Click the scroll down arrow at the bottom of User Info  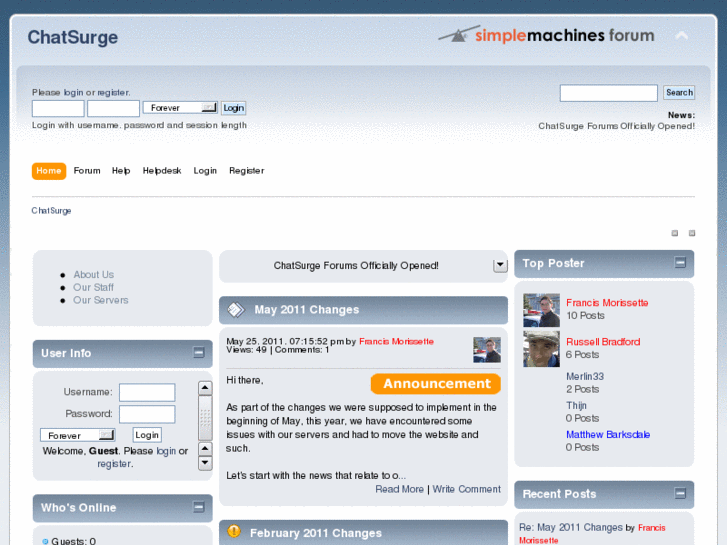[x=205, y=463]
